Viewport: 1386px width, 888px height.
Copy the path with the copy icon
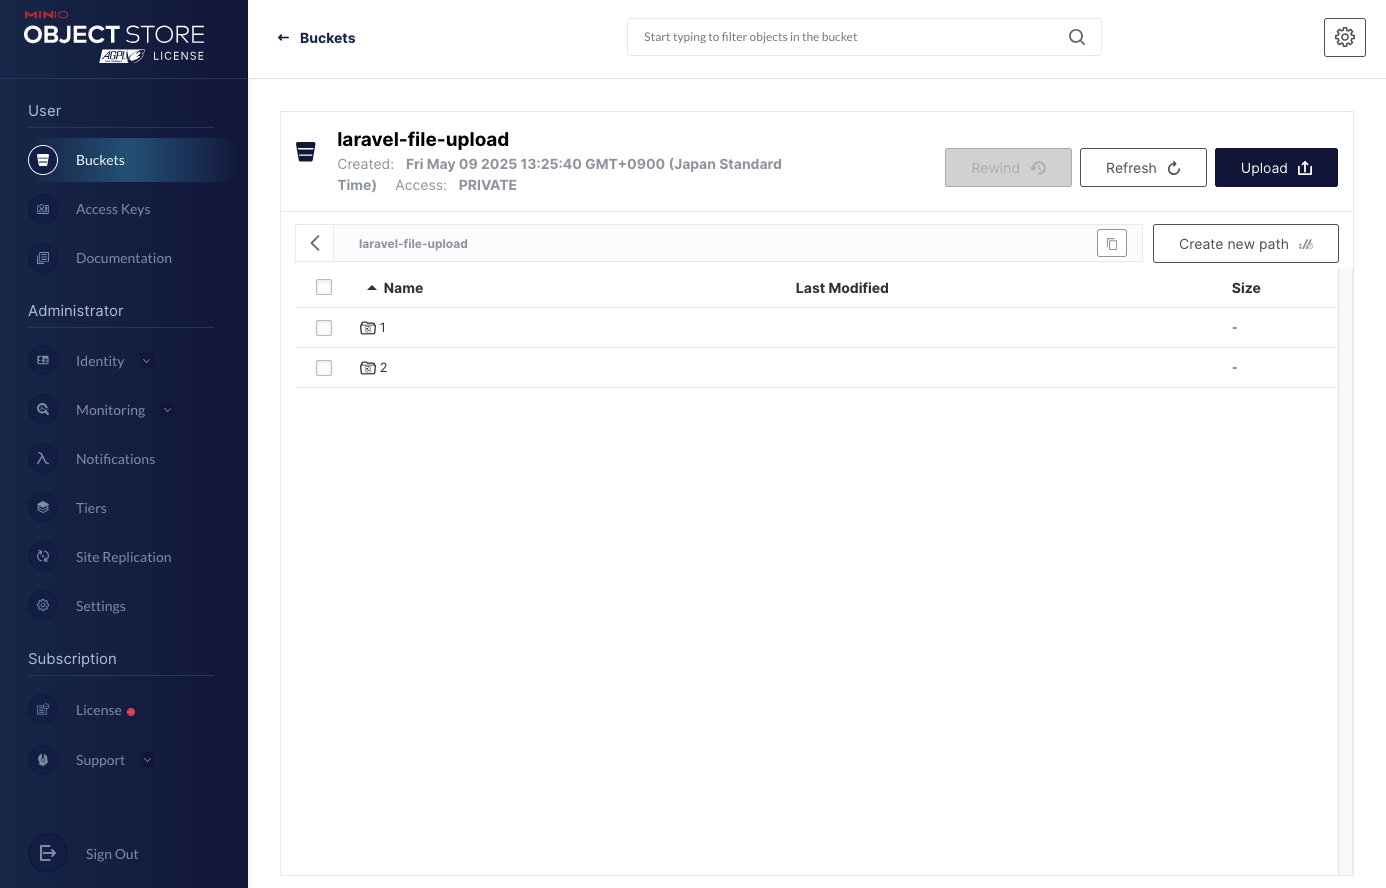1112,244
